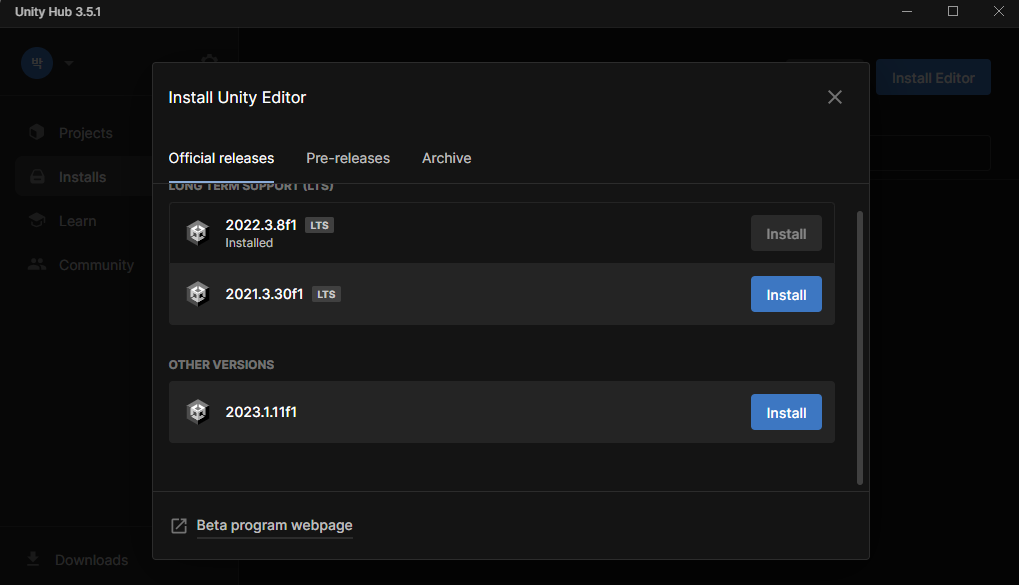The width and height of the screenshot is (1019, 585).
Task: Open Downloads at the sidebar bottom
Action: pyautogui.click(x=92, y=560)
